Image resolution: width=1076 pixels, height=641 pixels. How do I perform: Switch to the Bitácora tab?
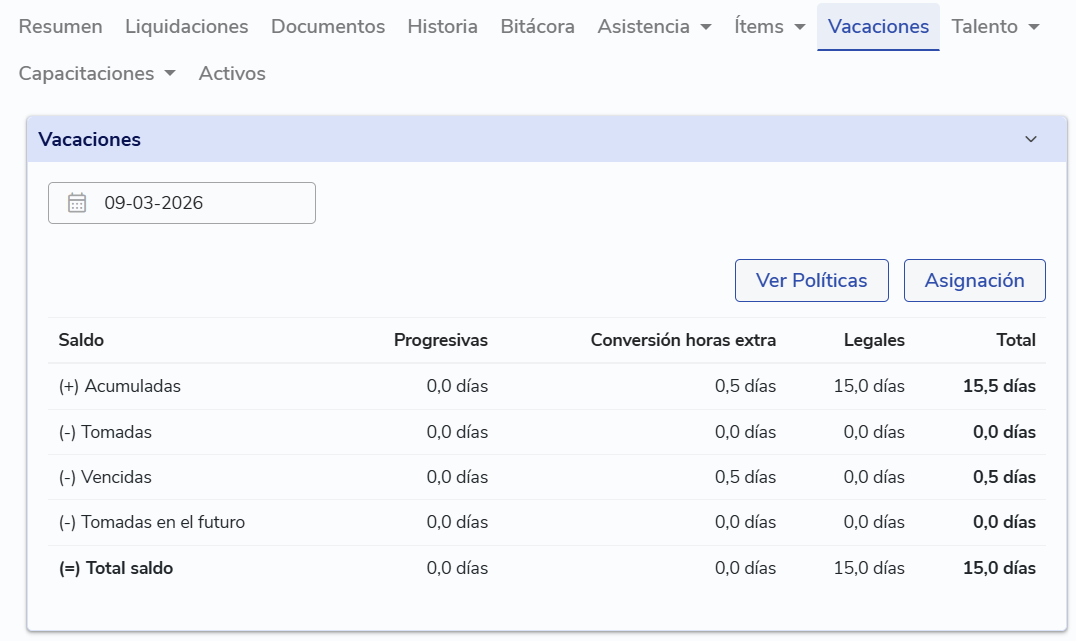click(x=537, y=27)
